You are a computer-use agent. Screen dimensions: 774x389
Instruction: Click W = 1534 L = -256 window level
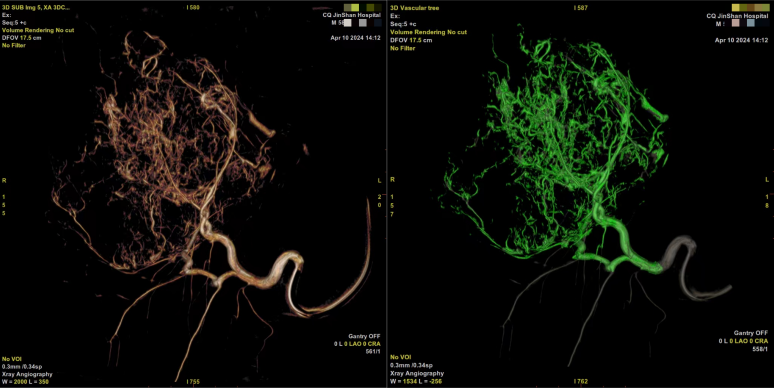coord(415,381)
